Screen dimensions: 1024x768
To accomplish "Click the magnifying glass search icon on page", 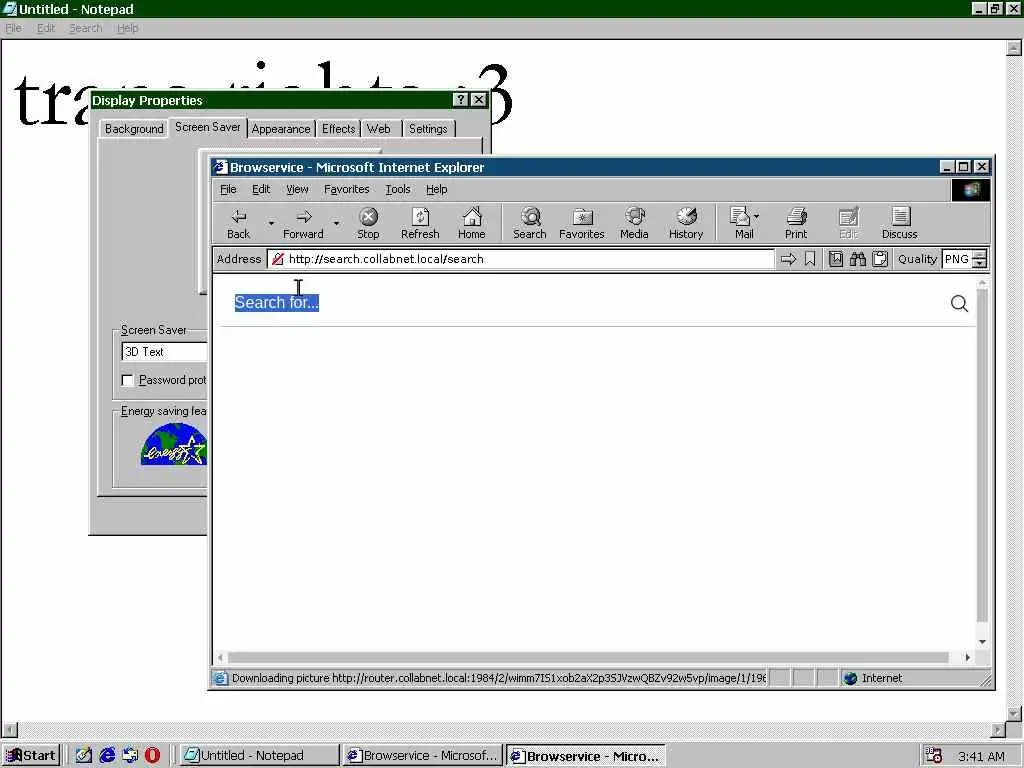I will tap(959, 303).
